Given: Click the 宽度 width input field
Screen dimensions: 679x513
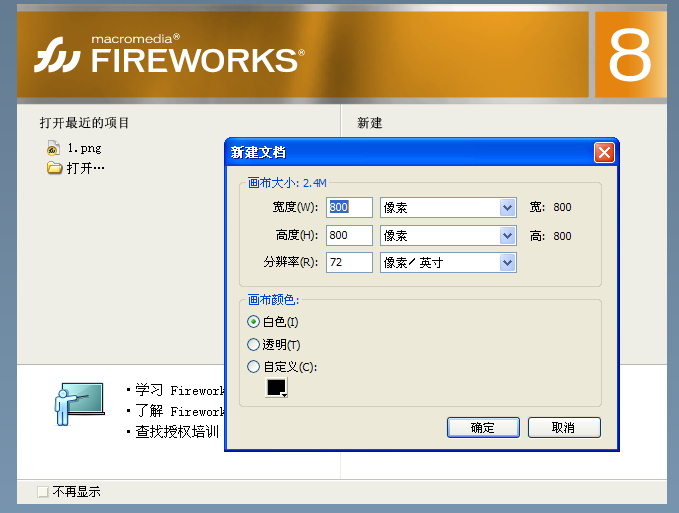Looking at the screenshot, I should point(349,207).
